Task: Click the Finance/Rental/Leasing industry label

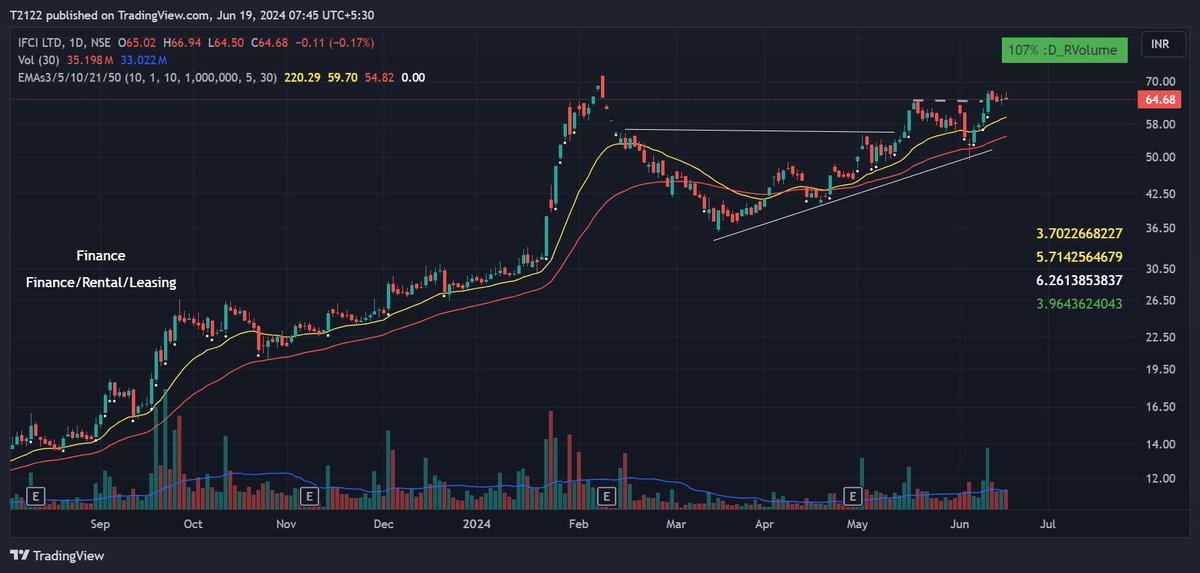Action: click(x=101, y=283)
